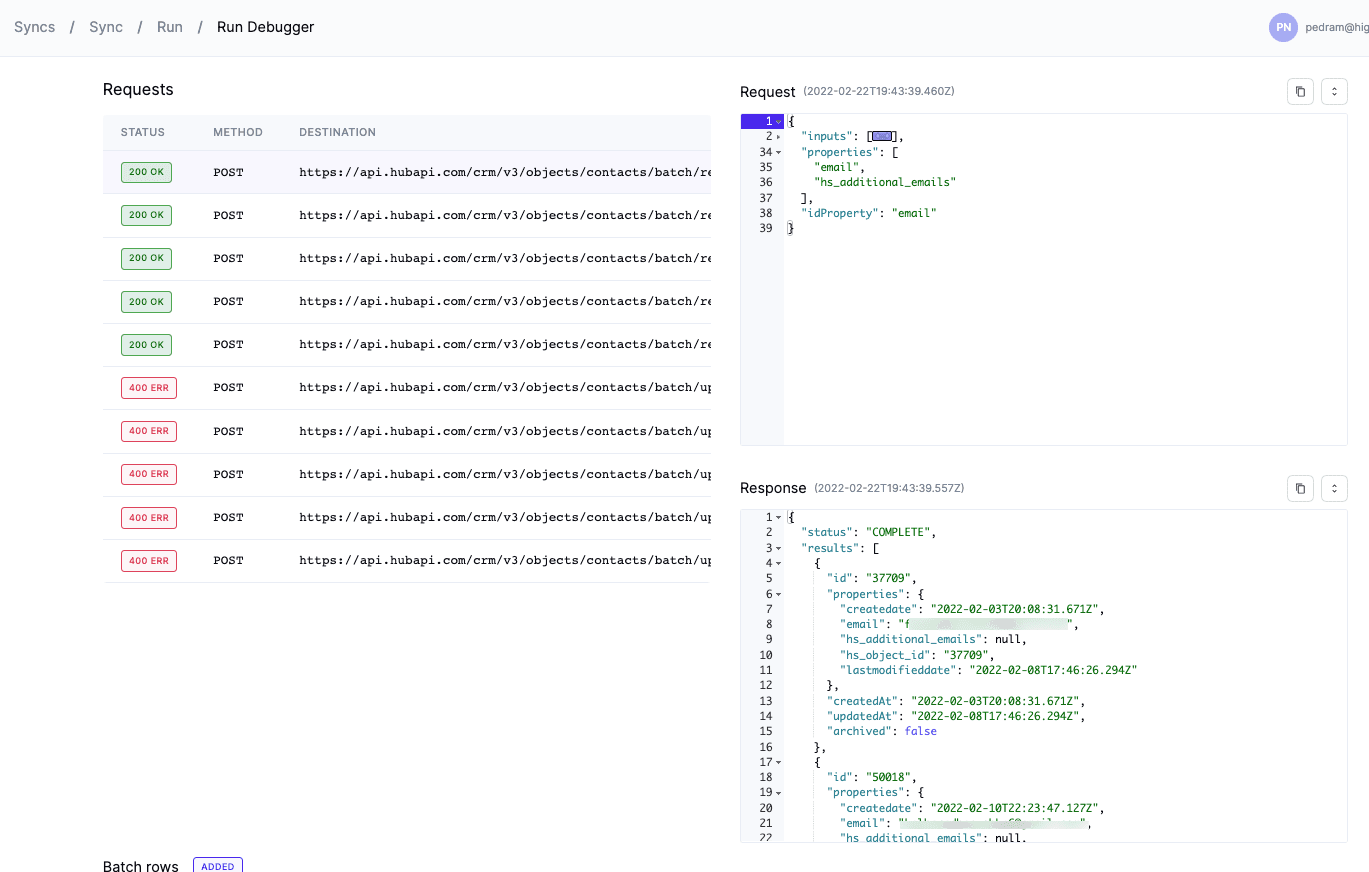Open the Run breadcrumb link
1369x872 pixels.
[x=170, y=27]
